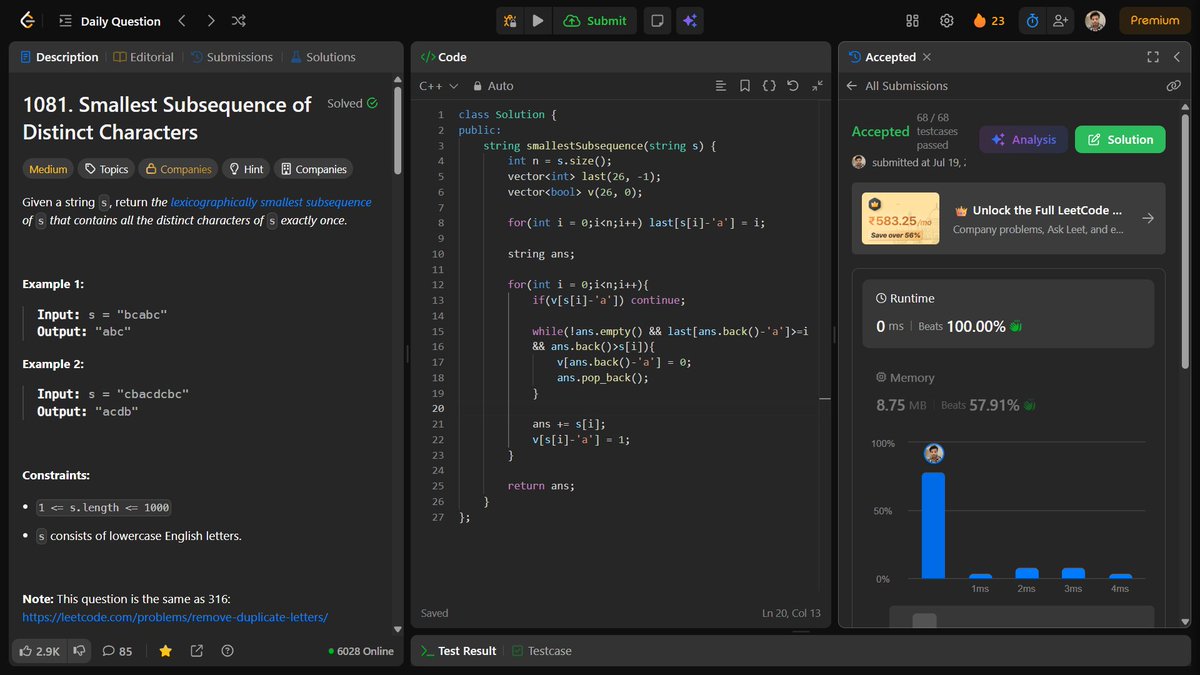Click the Ln 20, Col 13 status text

click(x=791, y=613)
